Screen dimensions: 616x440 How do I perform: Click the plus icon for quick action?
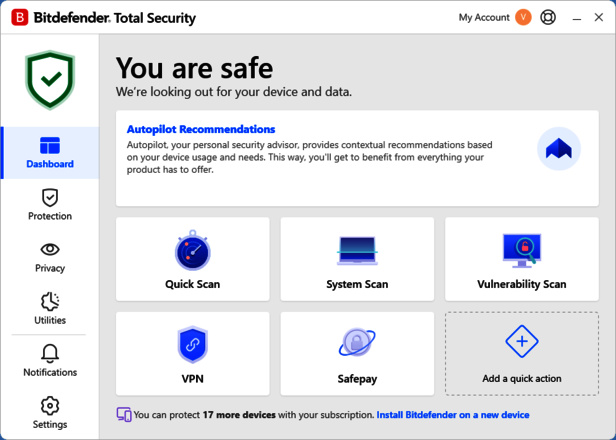(x=521, y=342)
